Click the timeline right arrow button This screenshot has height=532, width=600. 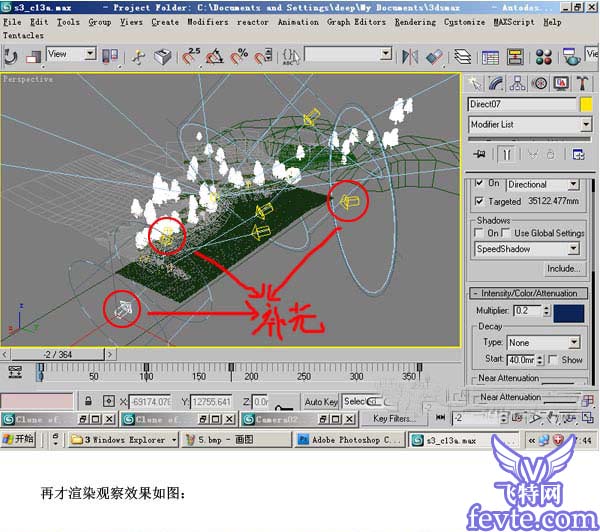click(110, 354)
